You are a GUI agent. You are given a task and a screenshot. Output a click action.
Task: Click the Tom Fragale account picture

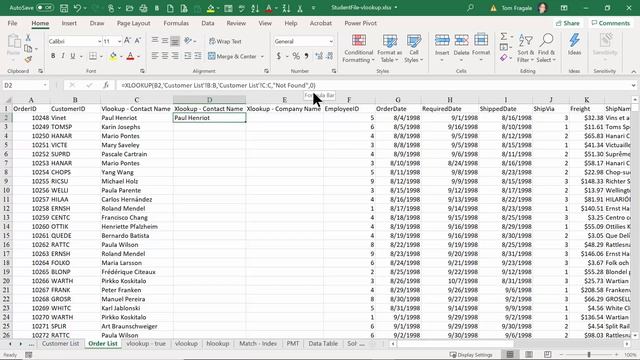[543, 8]
